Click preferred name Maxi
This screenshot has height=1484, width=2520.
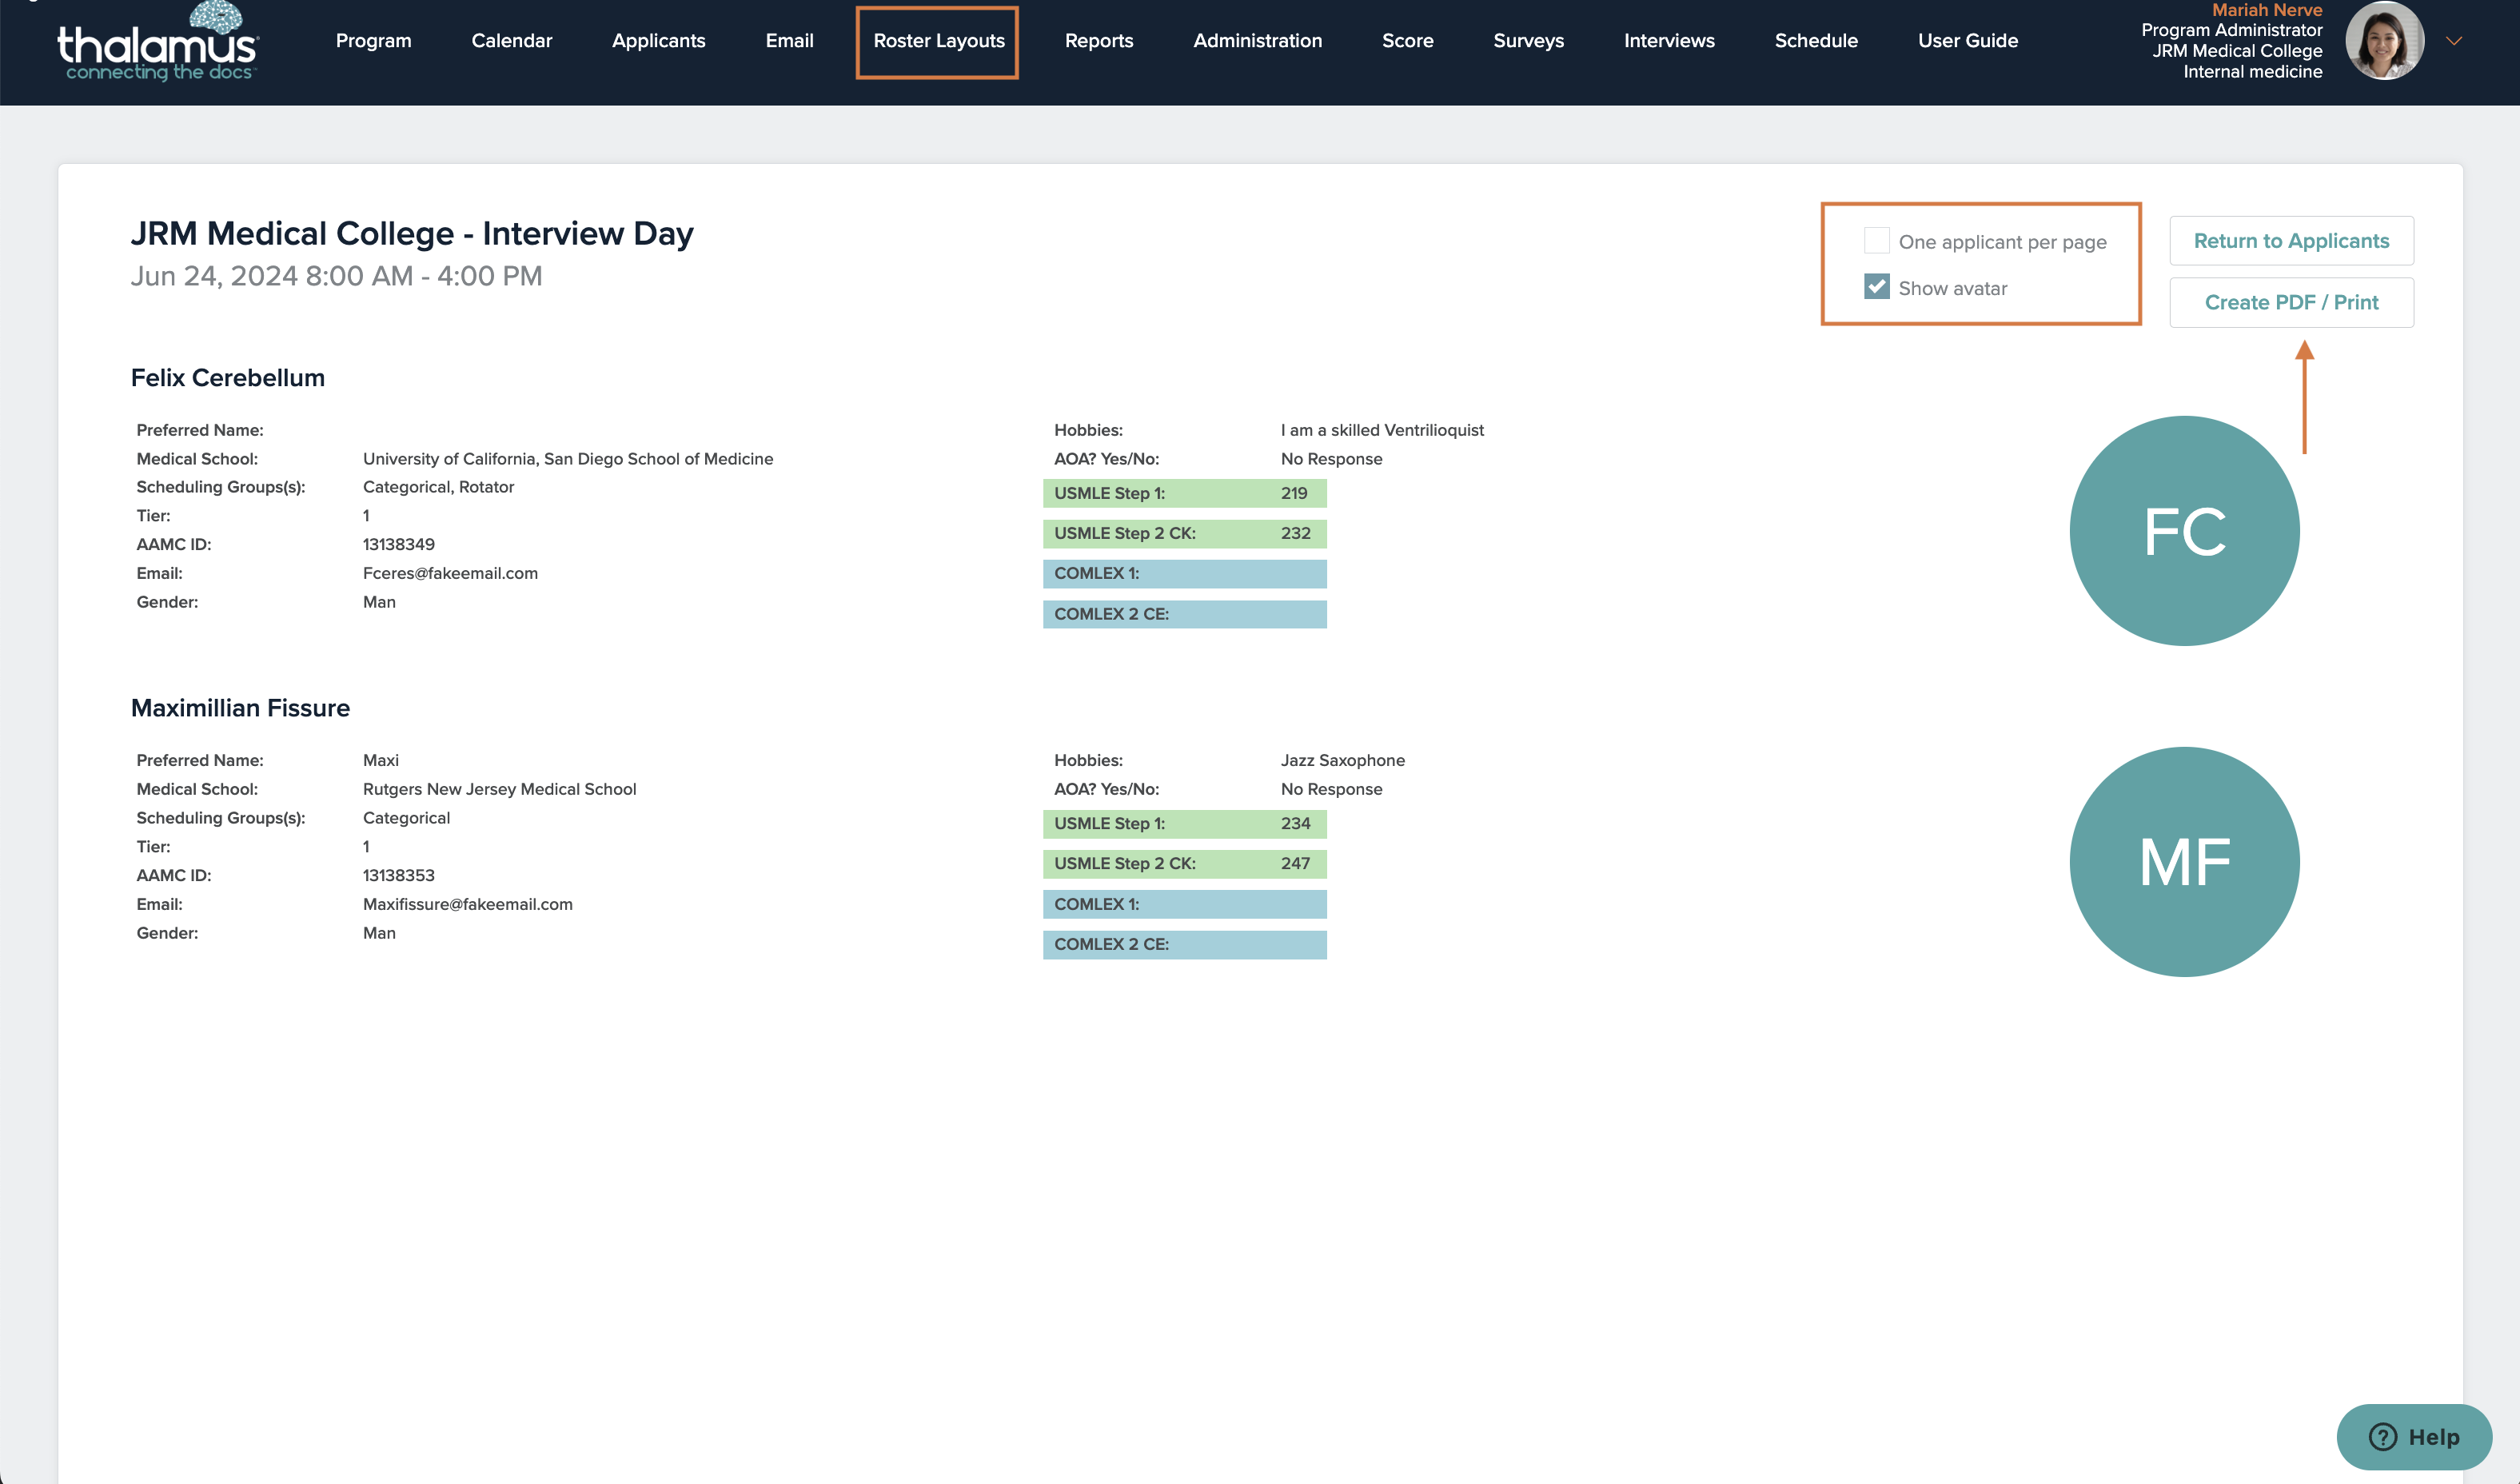381,760
